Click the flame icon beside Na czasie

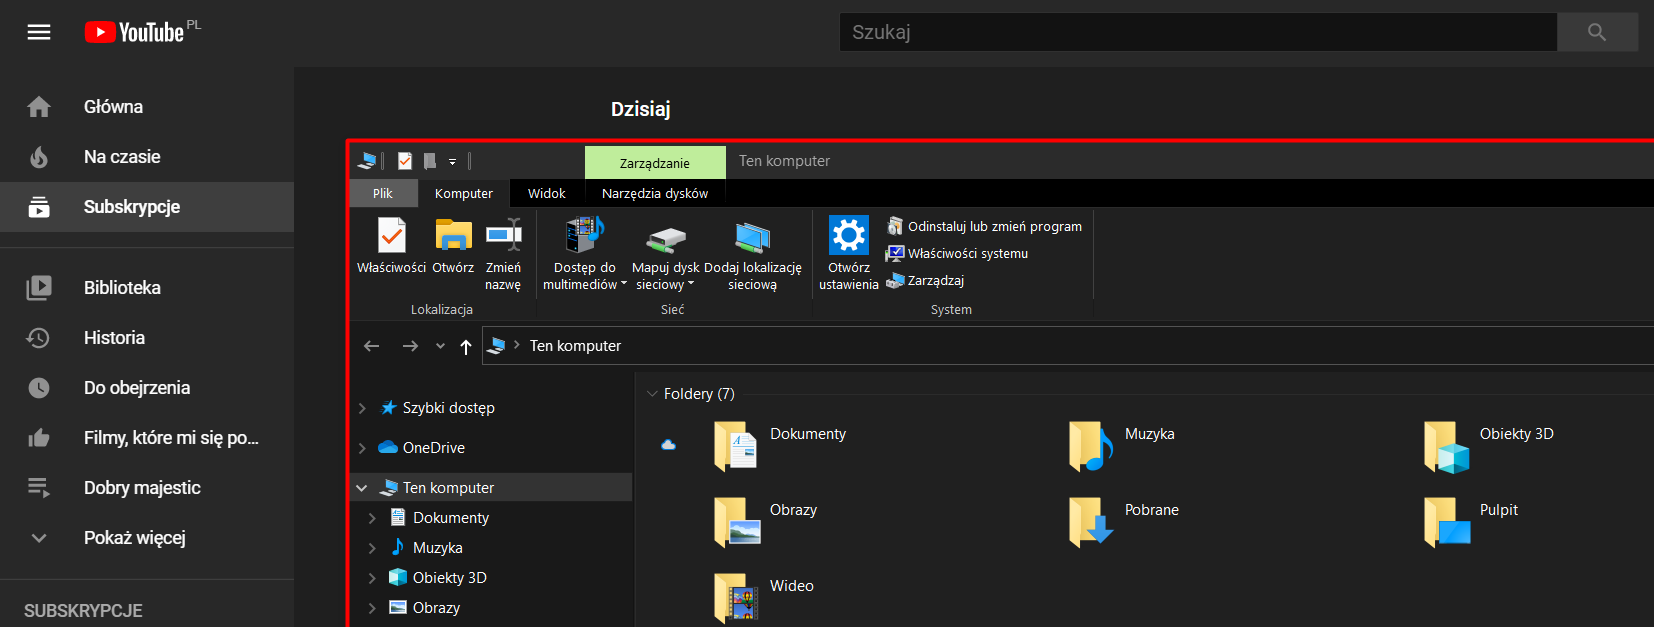pyautogui.click(x=39, y=157)
